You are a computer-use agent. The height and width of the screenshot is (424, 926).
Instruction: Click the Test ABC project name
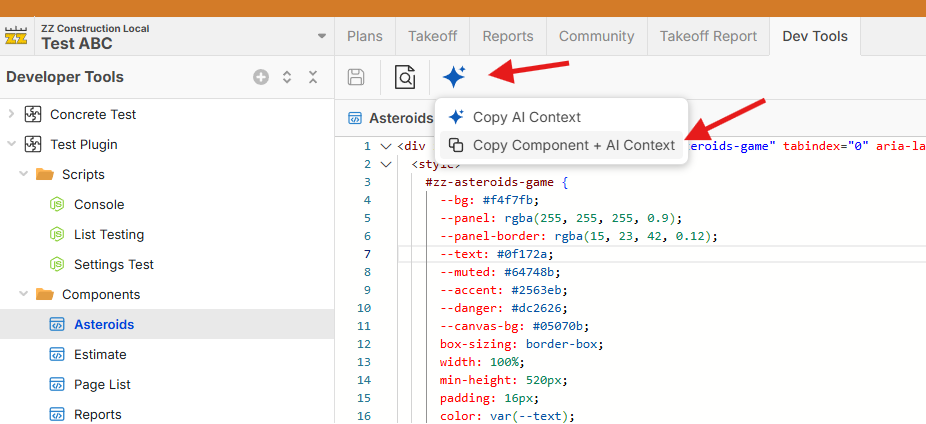[77, 43]
